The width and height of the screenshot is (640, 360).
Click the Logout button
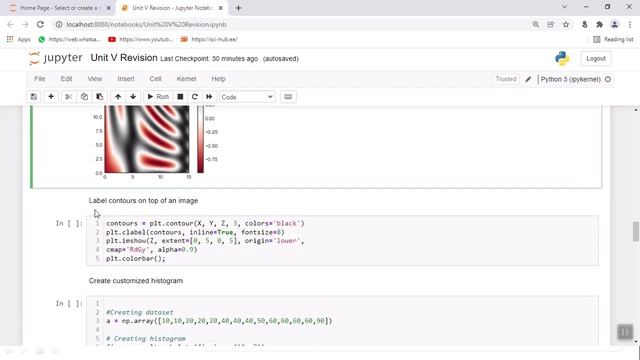coord(596,58)
